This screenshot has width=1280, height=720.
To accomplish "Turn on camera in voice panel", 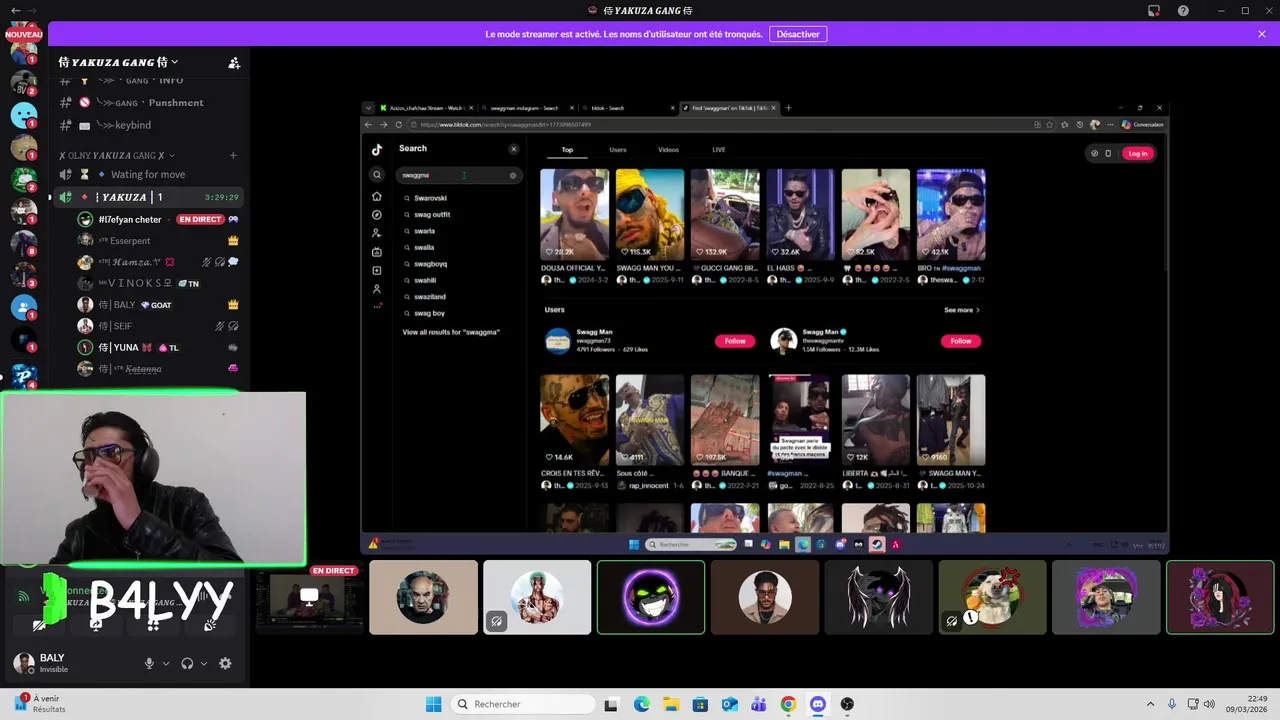I will [x=39, y=624].
